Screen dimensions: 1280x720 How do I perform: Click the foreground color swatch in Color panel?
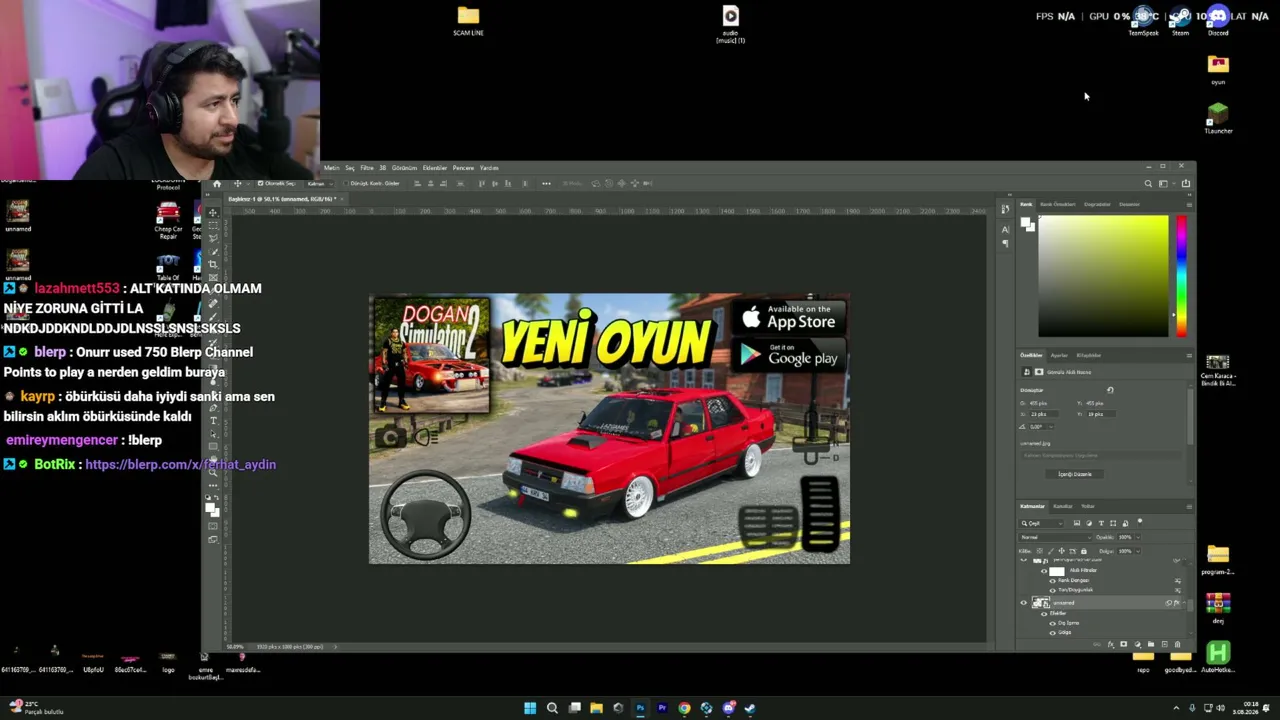(x=1025, y=223)
